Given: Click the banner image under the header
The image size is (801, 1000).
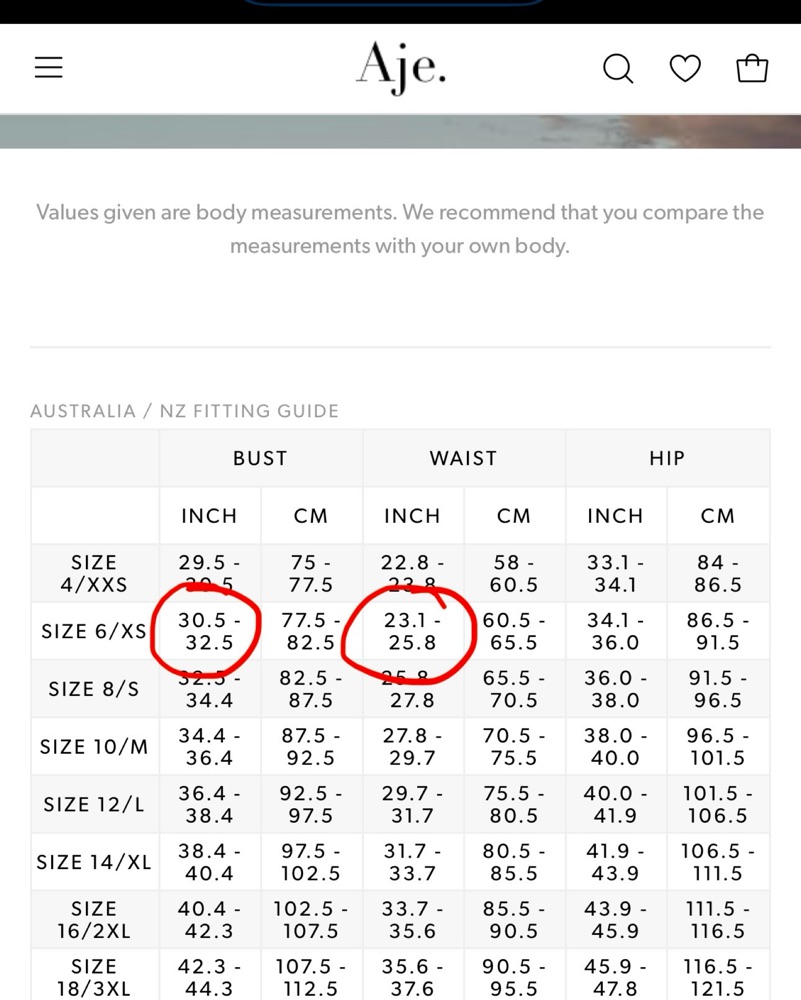Looking at the screenshot, I should (x=400, y=132).
